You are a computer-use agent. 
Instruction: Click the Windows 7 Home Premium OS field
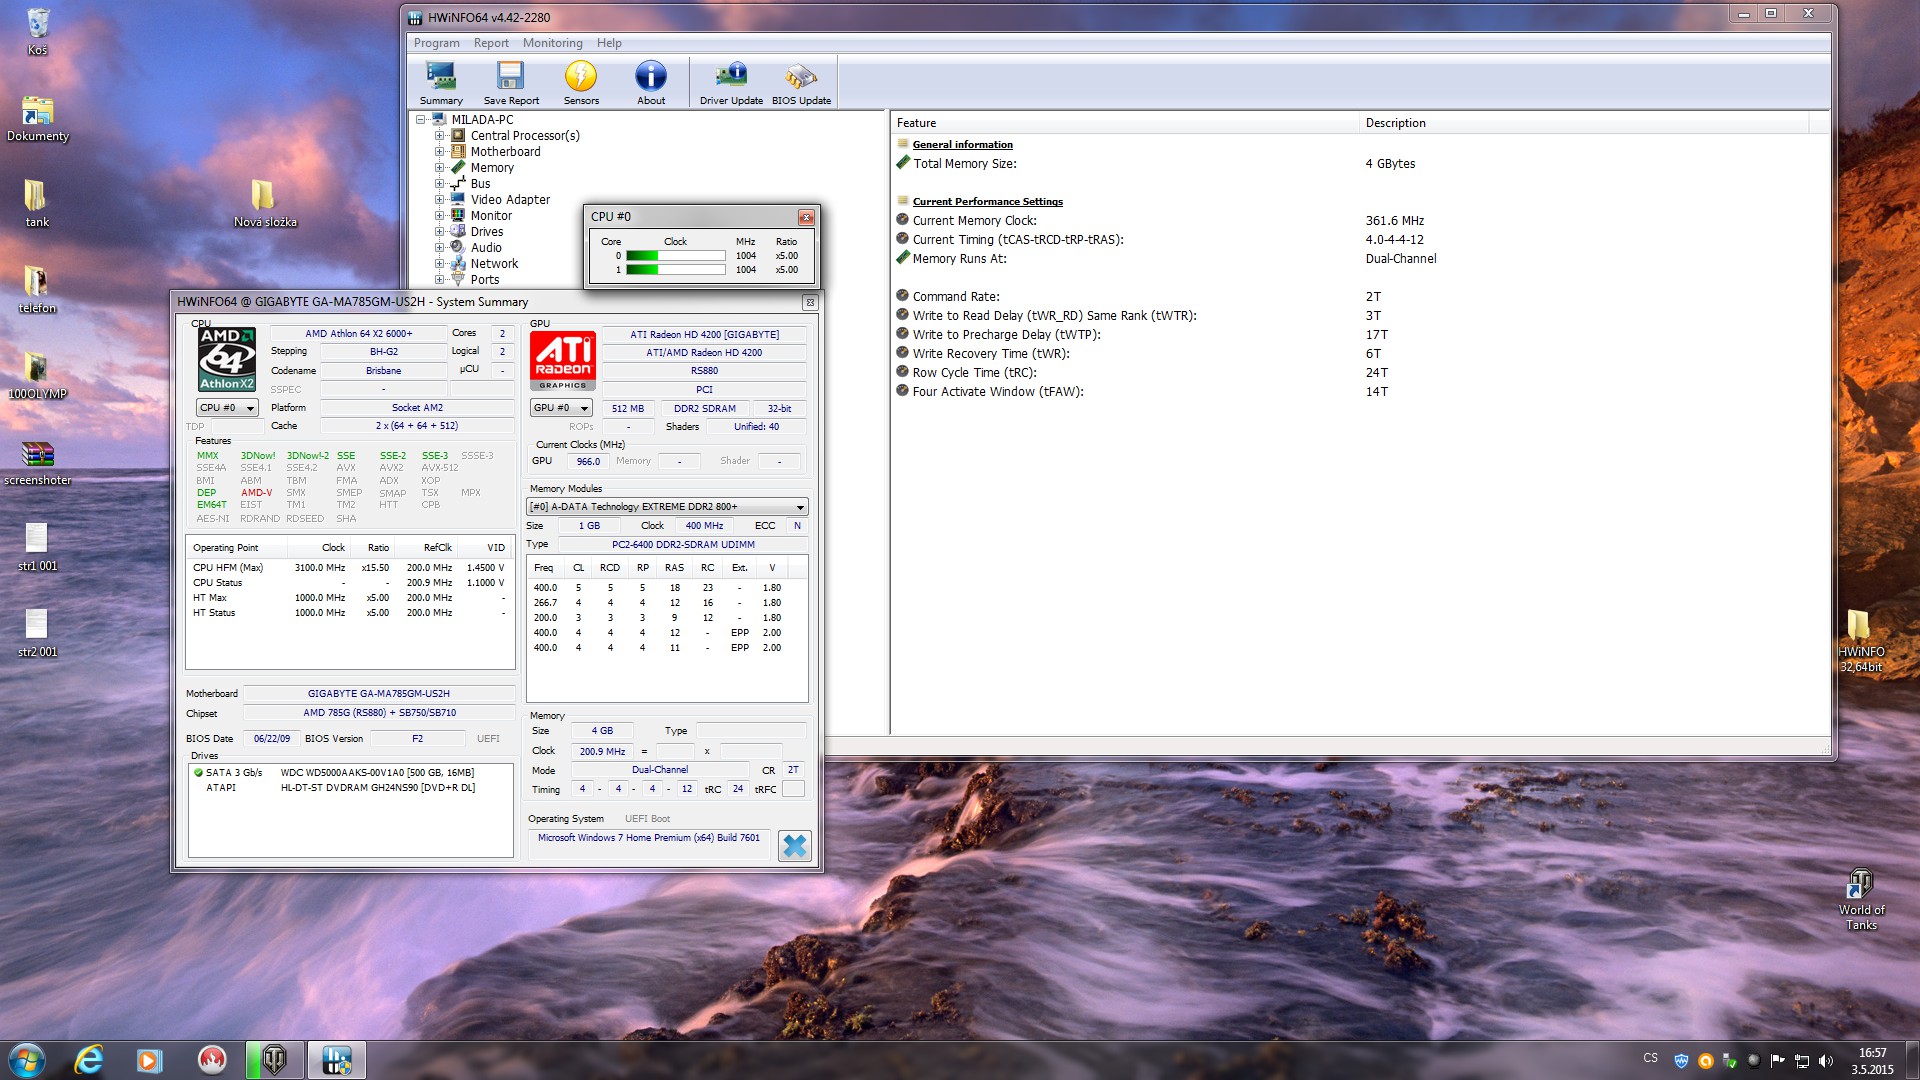tap(649, 838)
